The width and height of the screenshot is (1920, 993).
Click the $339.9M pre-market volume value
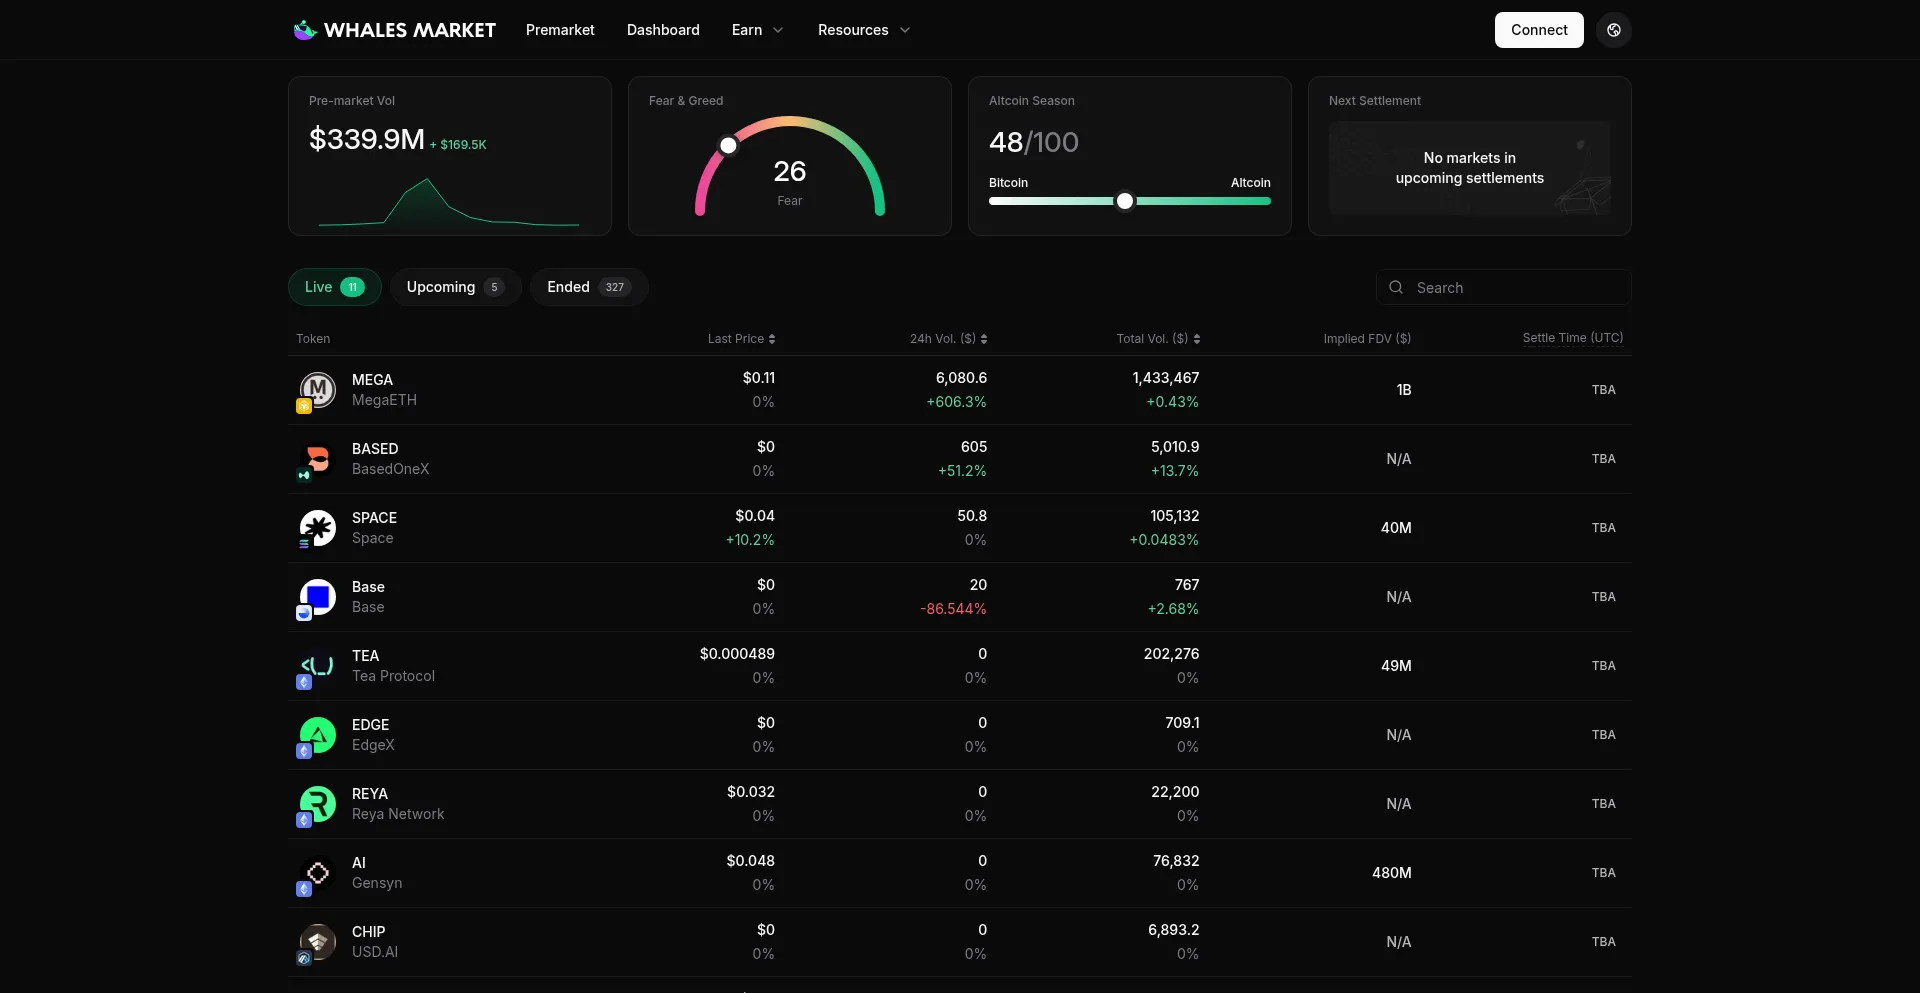pos(367,139)
